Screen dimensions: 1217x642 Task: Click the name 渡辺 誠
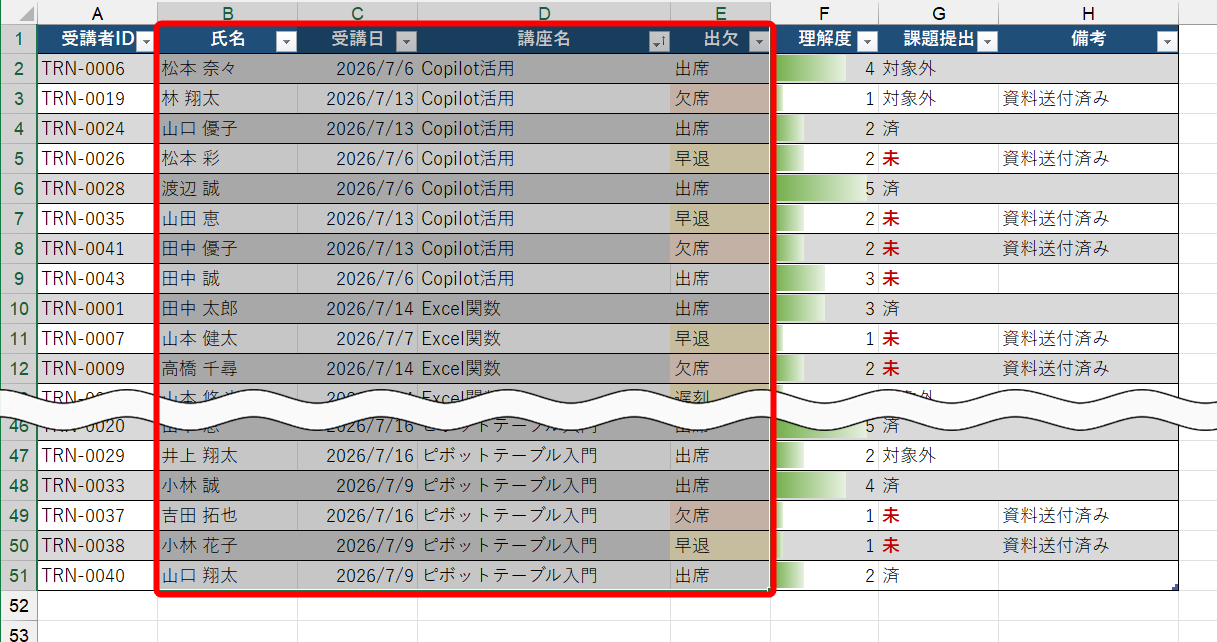191,189
